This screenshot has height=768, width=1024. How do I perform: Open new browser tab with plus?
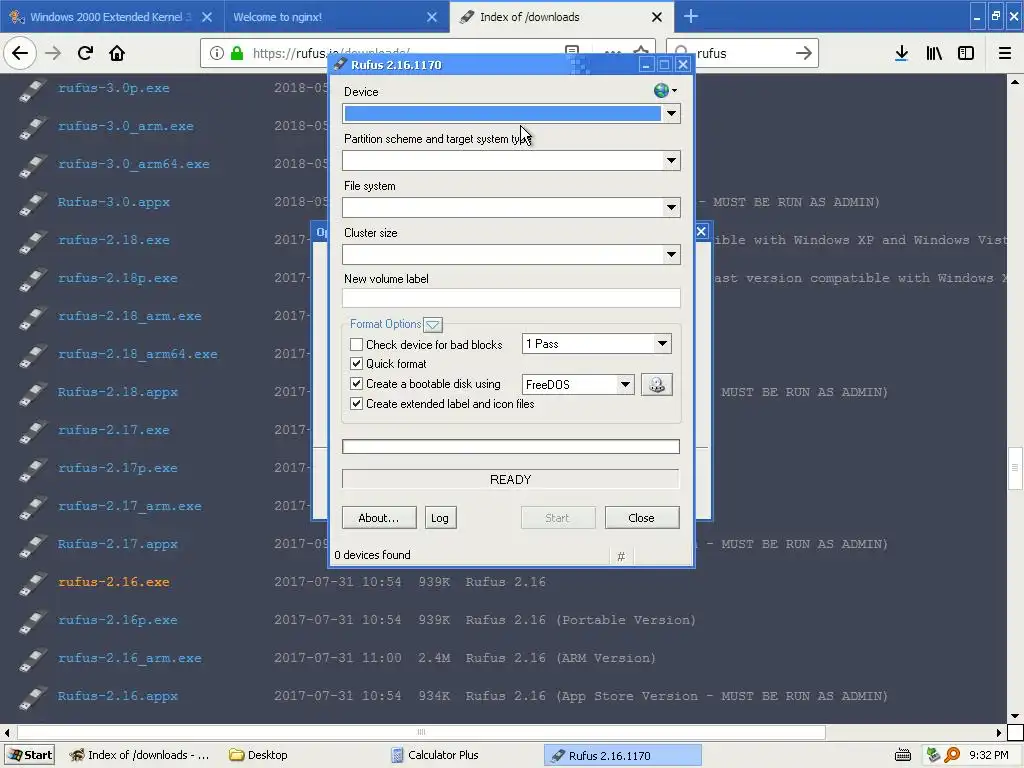pos(691,17)
